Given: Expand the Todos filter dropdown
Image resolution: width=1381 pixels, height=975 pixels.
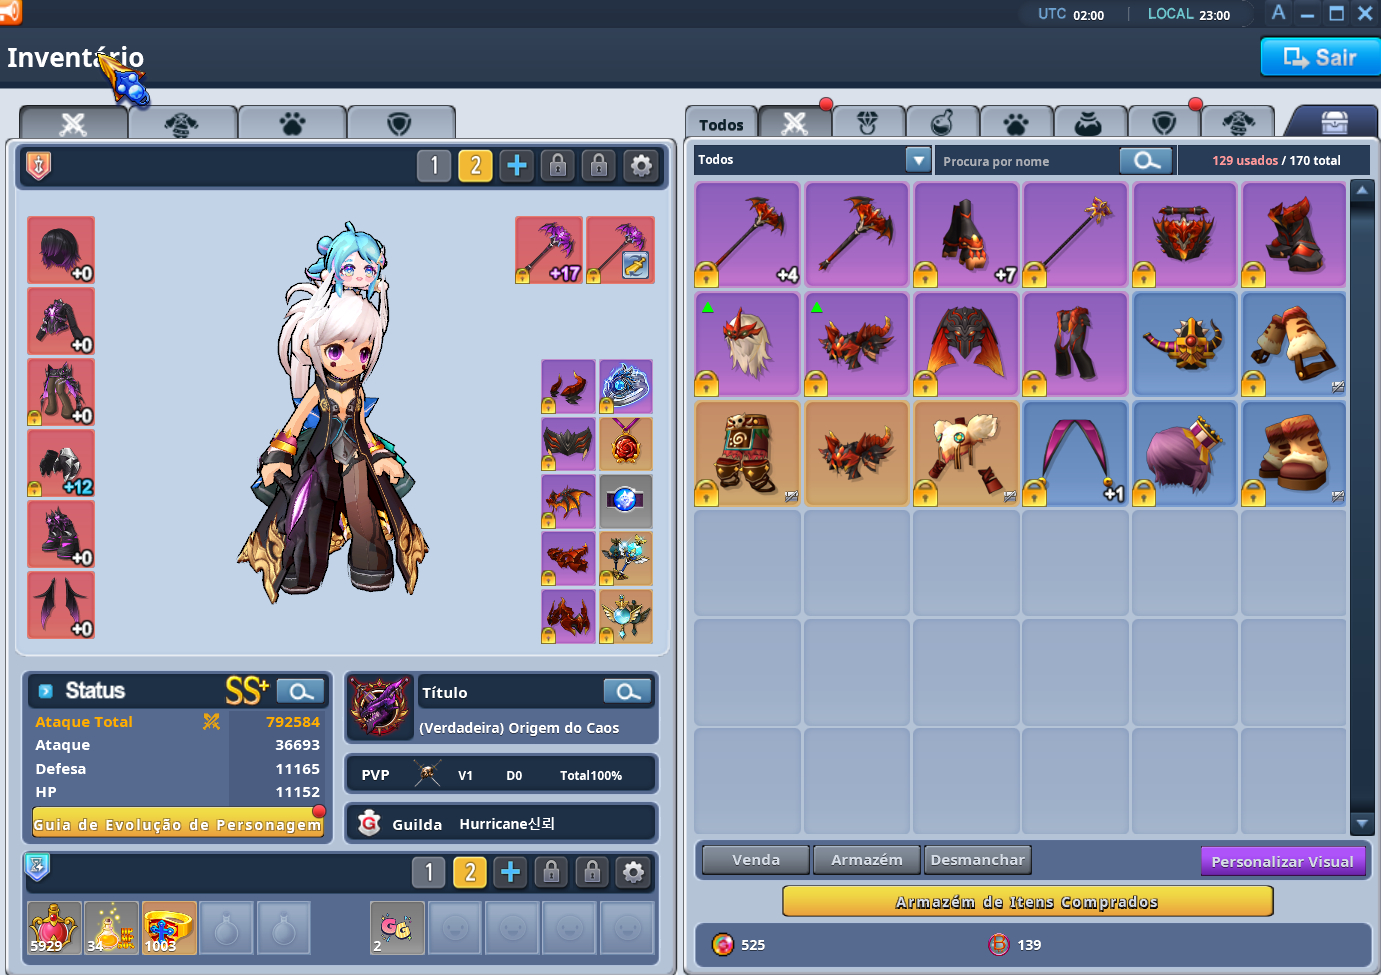Looking at the screenshot, I should pyautogui.click(x=918, y=159).
